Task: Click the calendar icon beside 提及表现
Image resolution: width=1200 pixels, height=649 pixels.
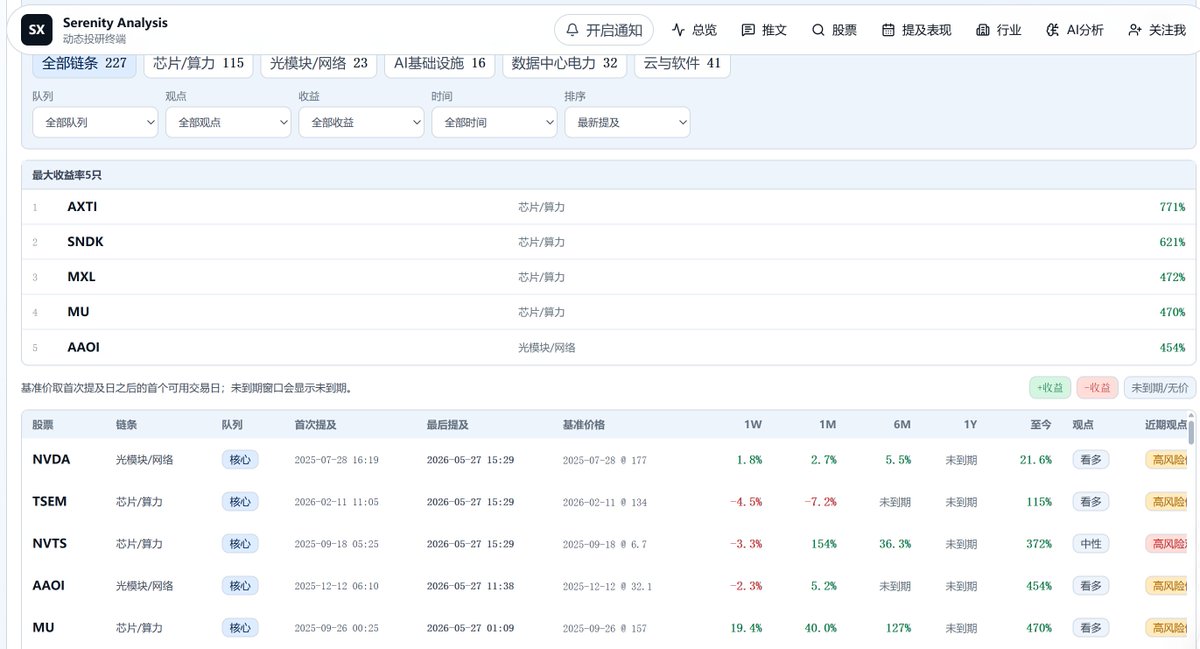Action: point(888,30)
